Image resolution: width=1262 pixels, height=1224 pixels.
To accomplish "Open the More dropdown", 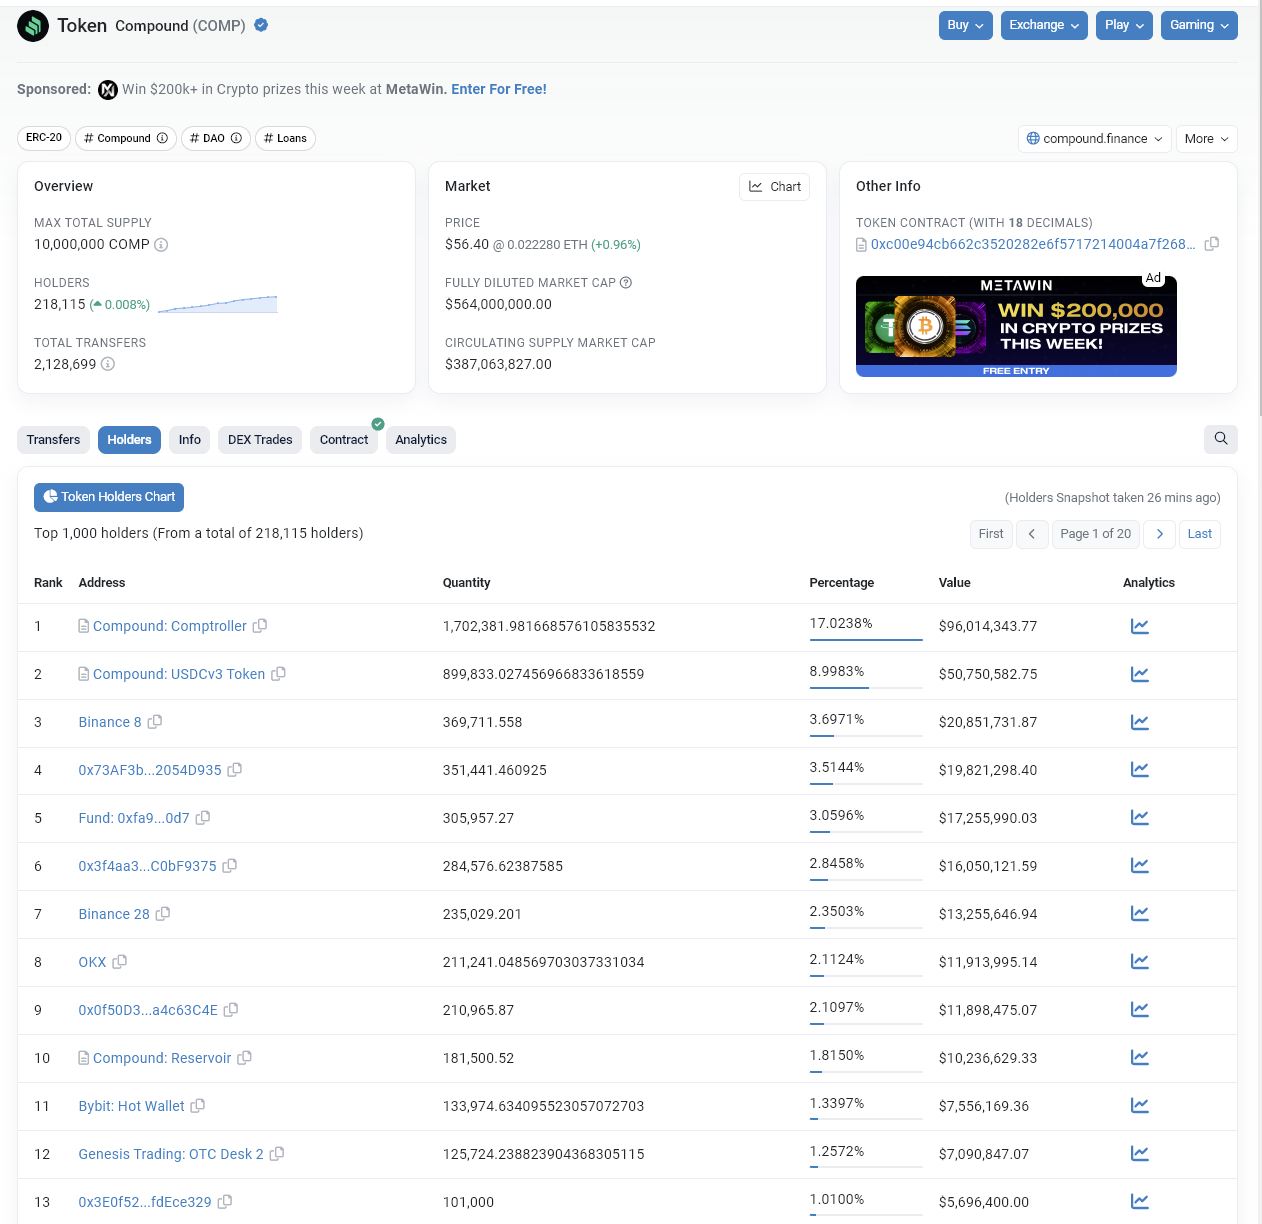I will pyautogui.click(x=1207, y=139).
